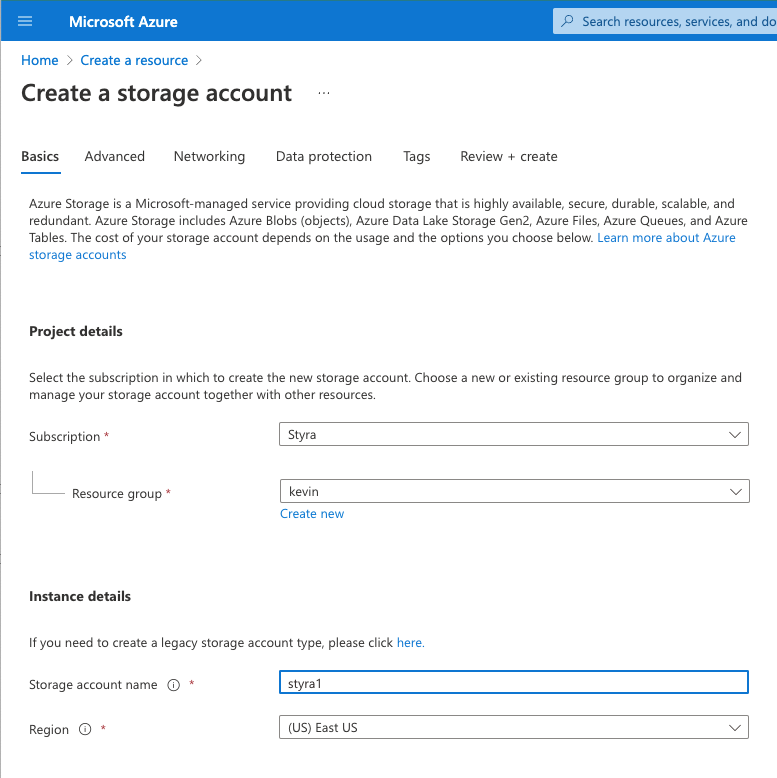This screenshot has height=778, width=777.
Task: Go to Review + create tab
Action: (x=509, y=156)
